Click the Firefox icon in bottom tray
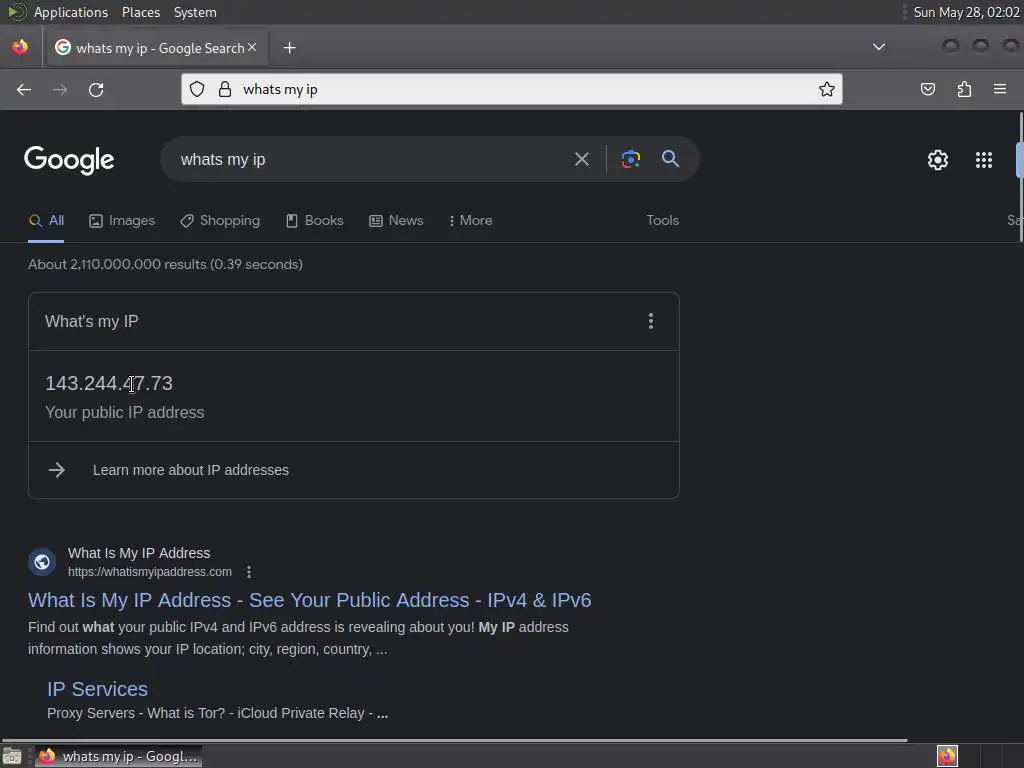 [x=947, y=756]
